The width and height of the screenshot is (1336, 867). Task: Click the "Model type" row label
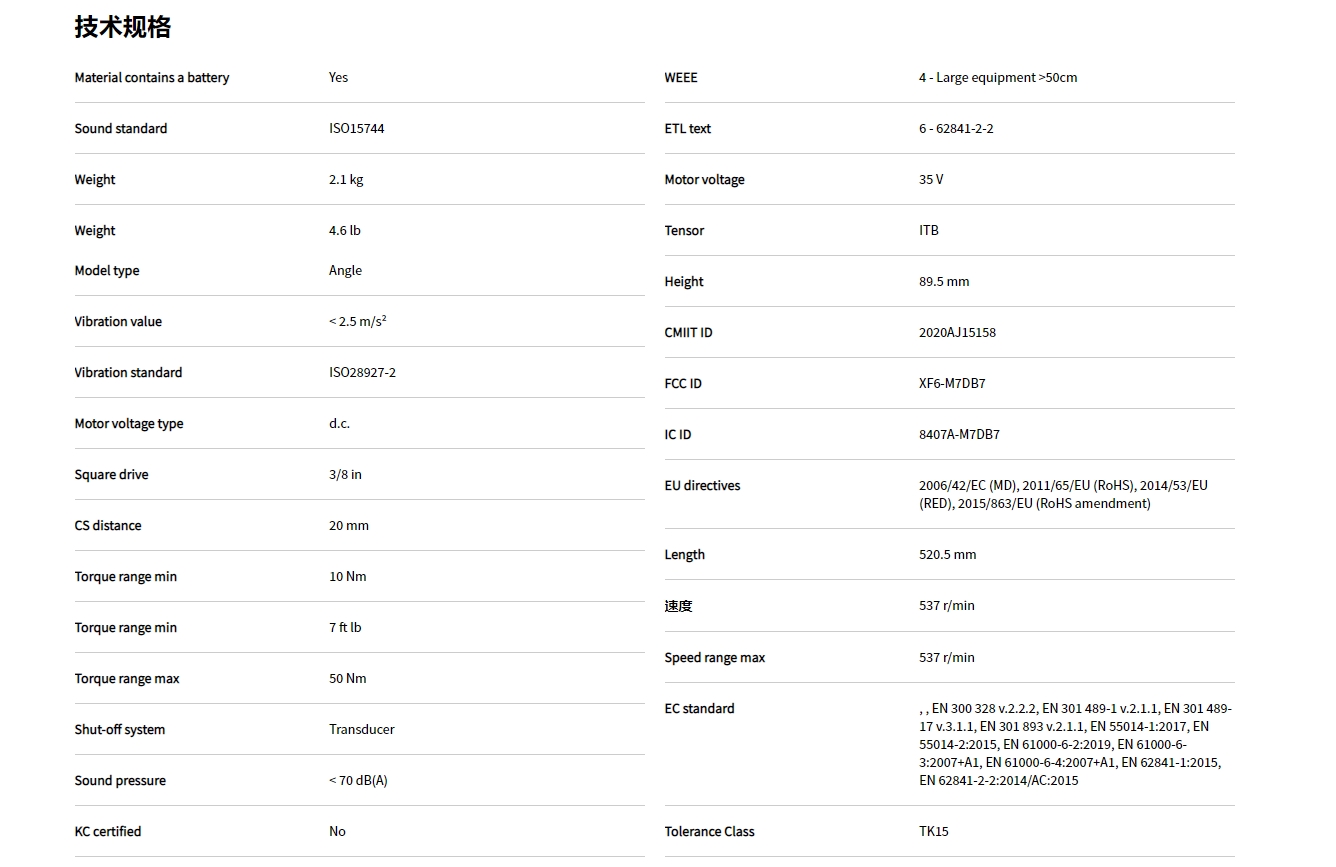[107, 271]
